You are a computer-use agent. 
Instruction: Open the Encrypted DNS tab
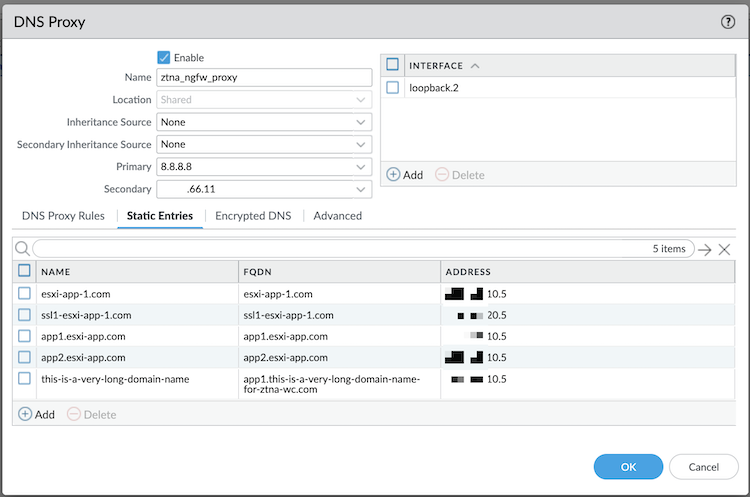tap(253, 215)
